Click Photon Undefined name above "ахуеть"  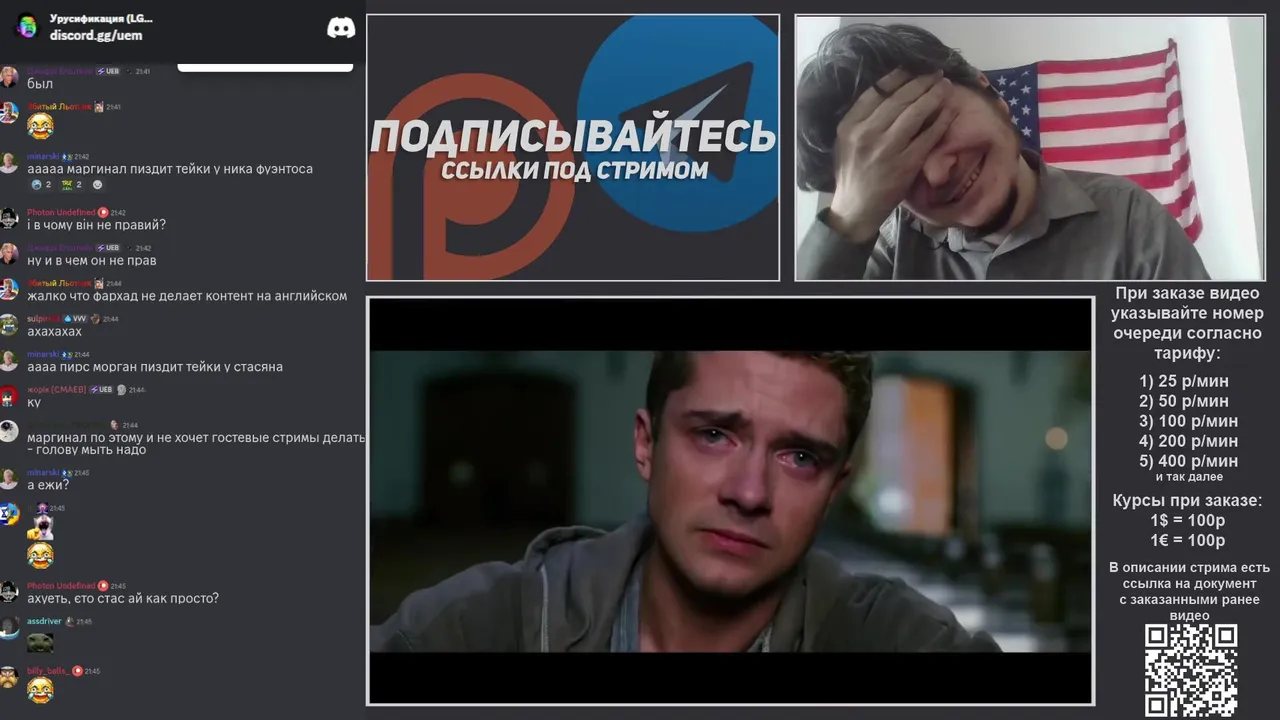pos(61,586)
